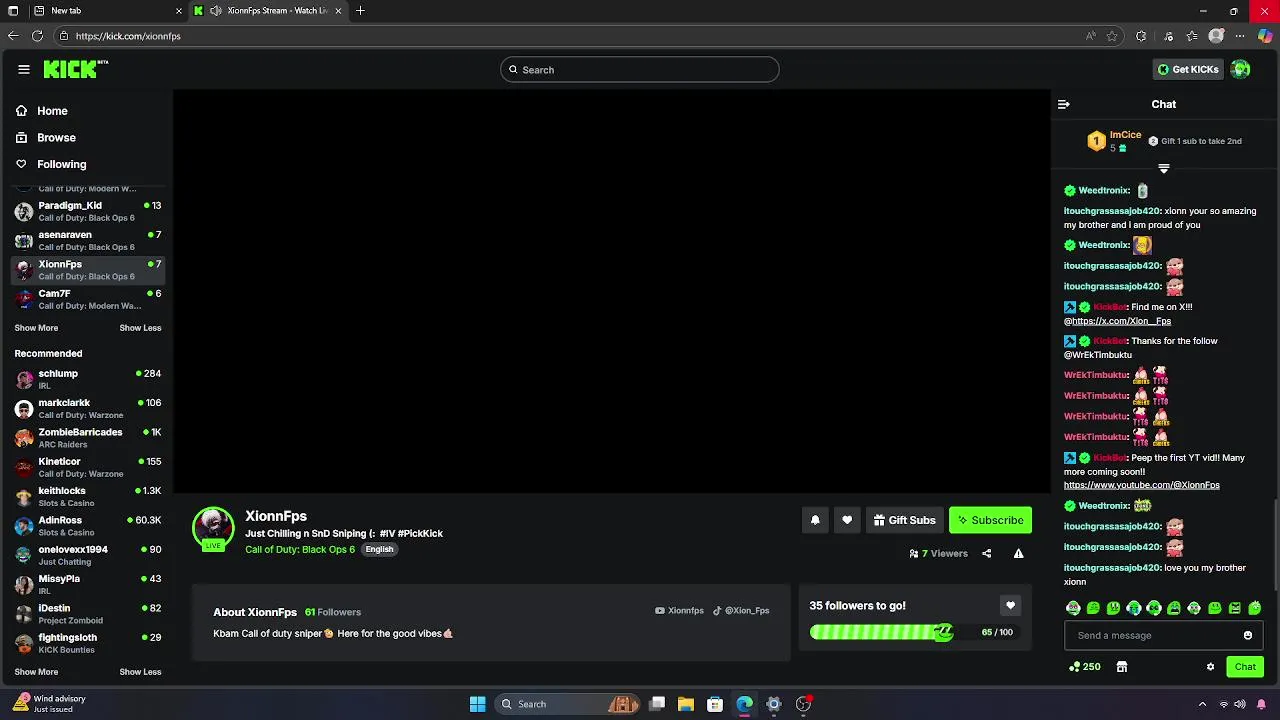Click the Subscribe button
Viewport: 1280px width, 720px height.
pos(990,520)
